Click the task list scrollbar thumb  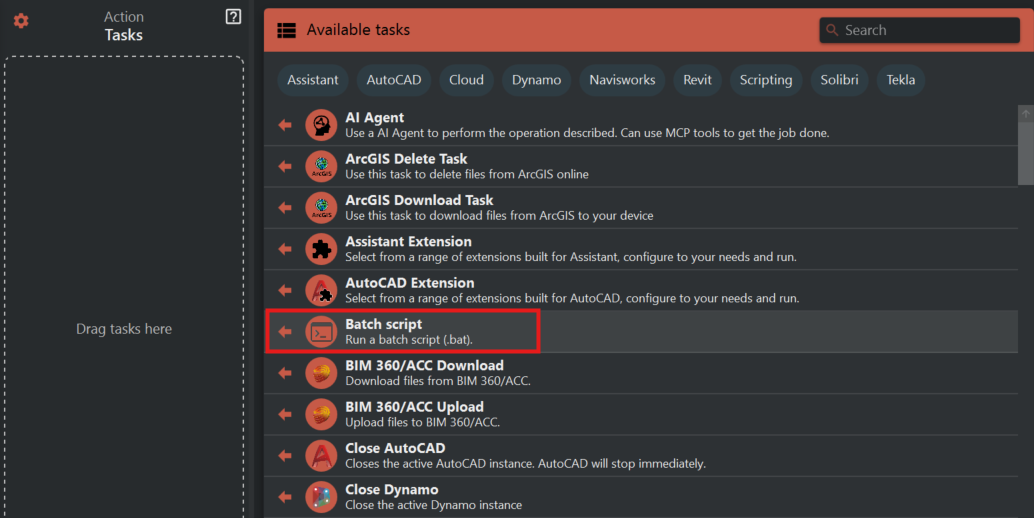pyautogui.click(x=1025, y=153)
